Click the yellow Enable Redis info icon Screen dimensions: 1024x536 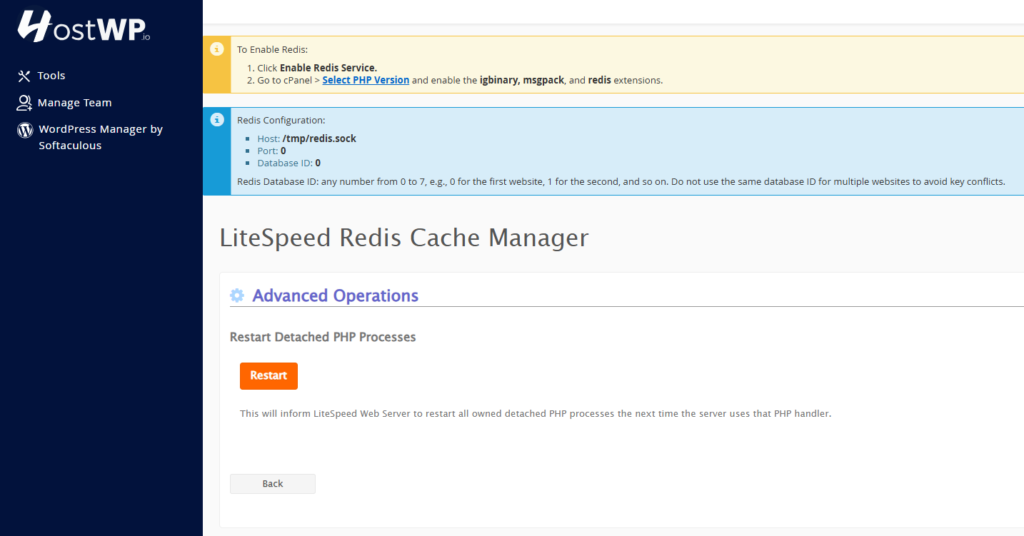(217, 49)
